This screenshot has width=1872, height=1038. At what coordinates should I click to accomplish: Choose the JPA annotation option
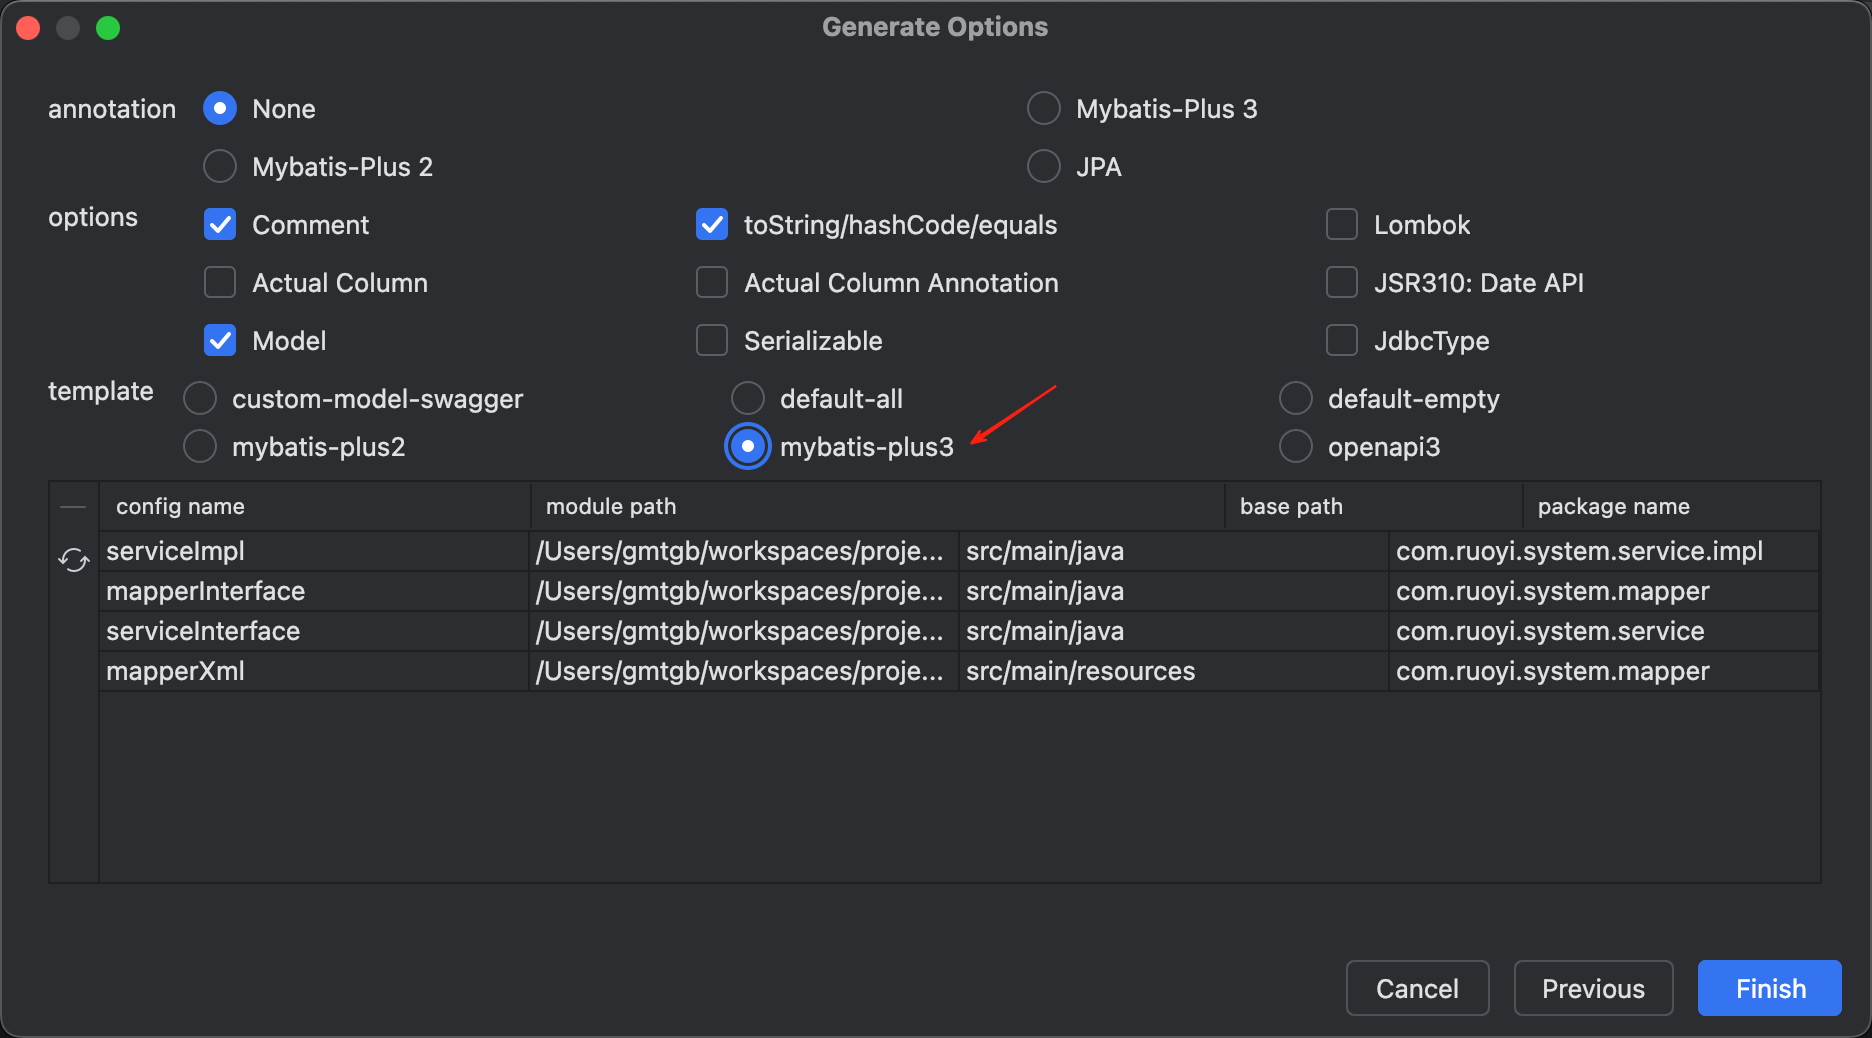pyautogui.click(x=1043, y=167)
